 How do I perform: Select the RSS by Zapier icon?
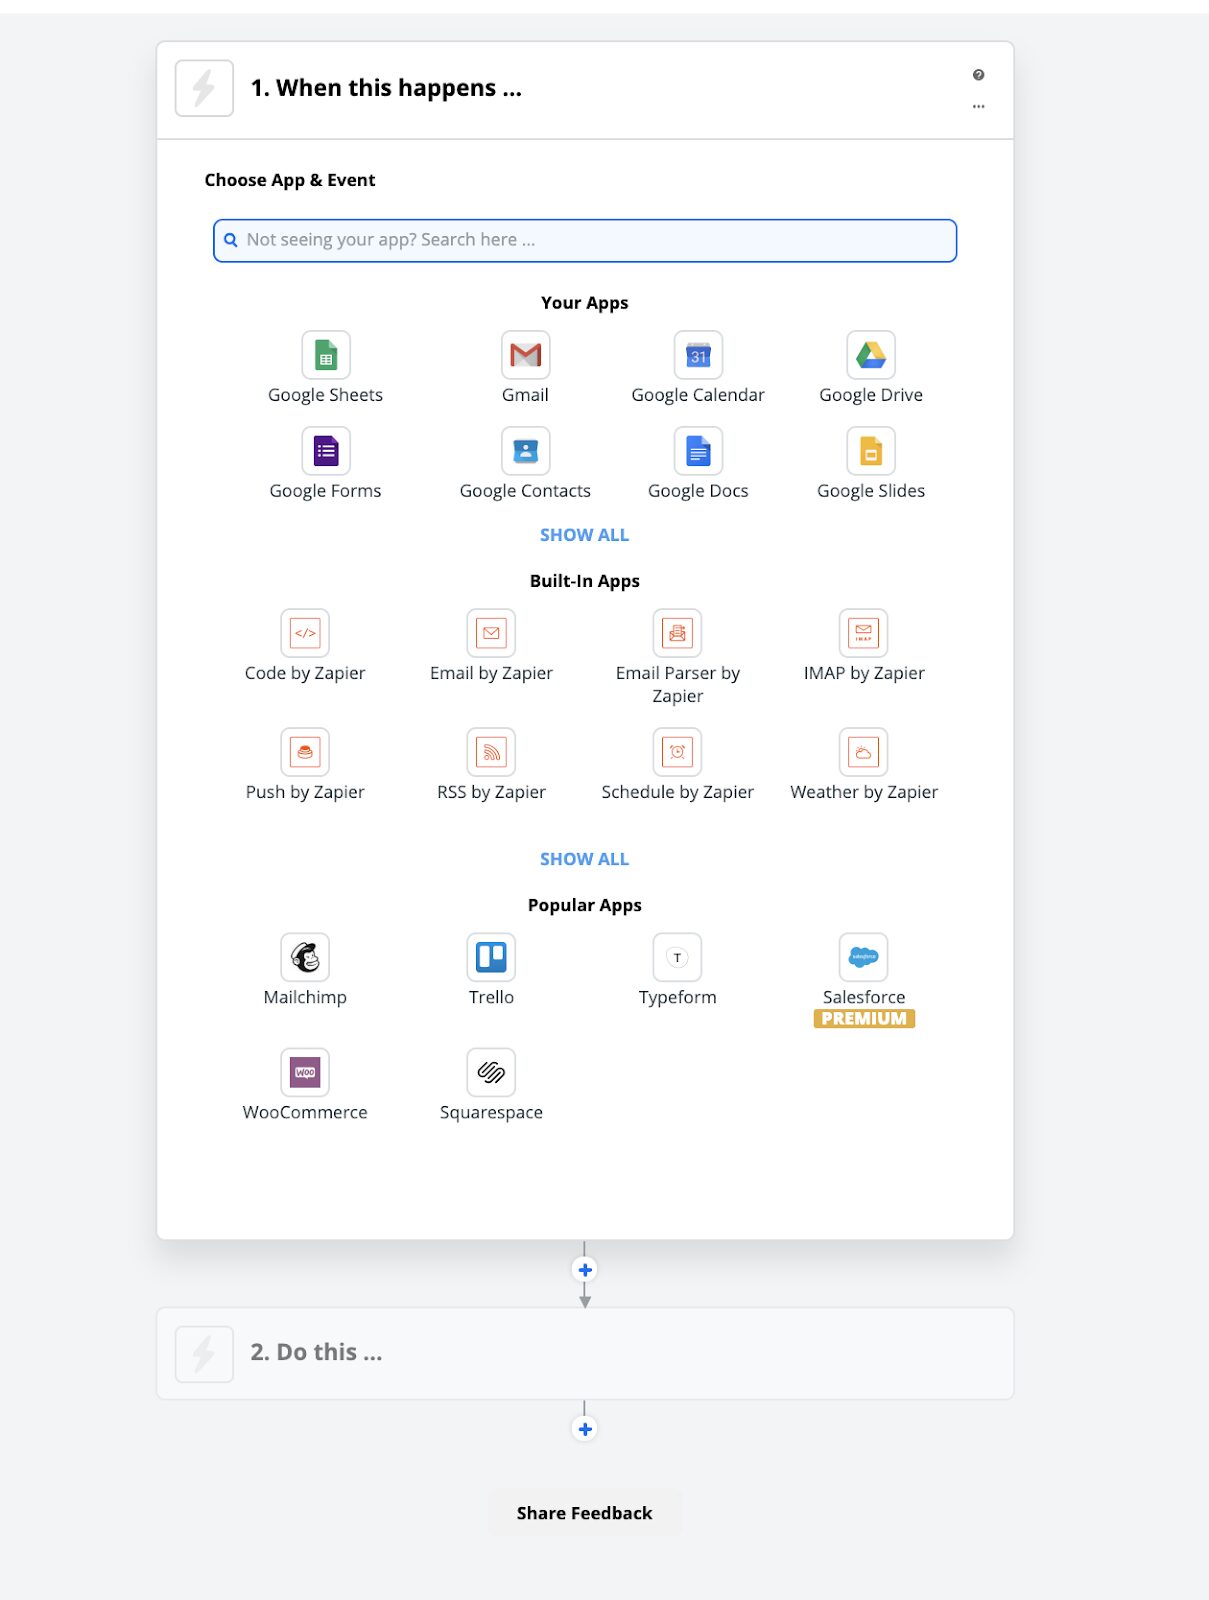[491, 752]
